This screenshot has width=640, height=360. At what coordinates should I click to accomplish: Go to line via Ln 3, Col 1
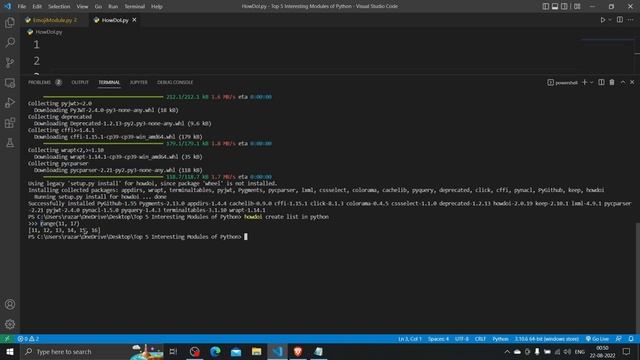click(410, 339)
